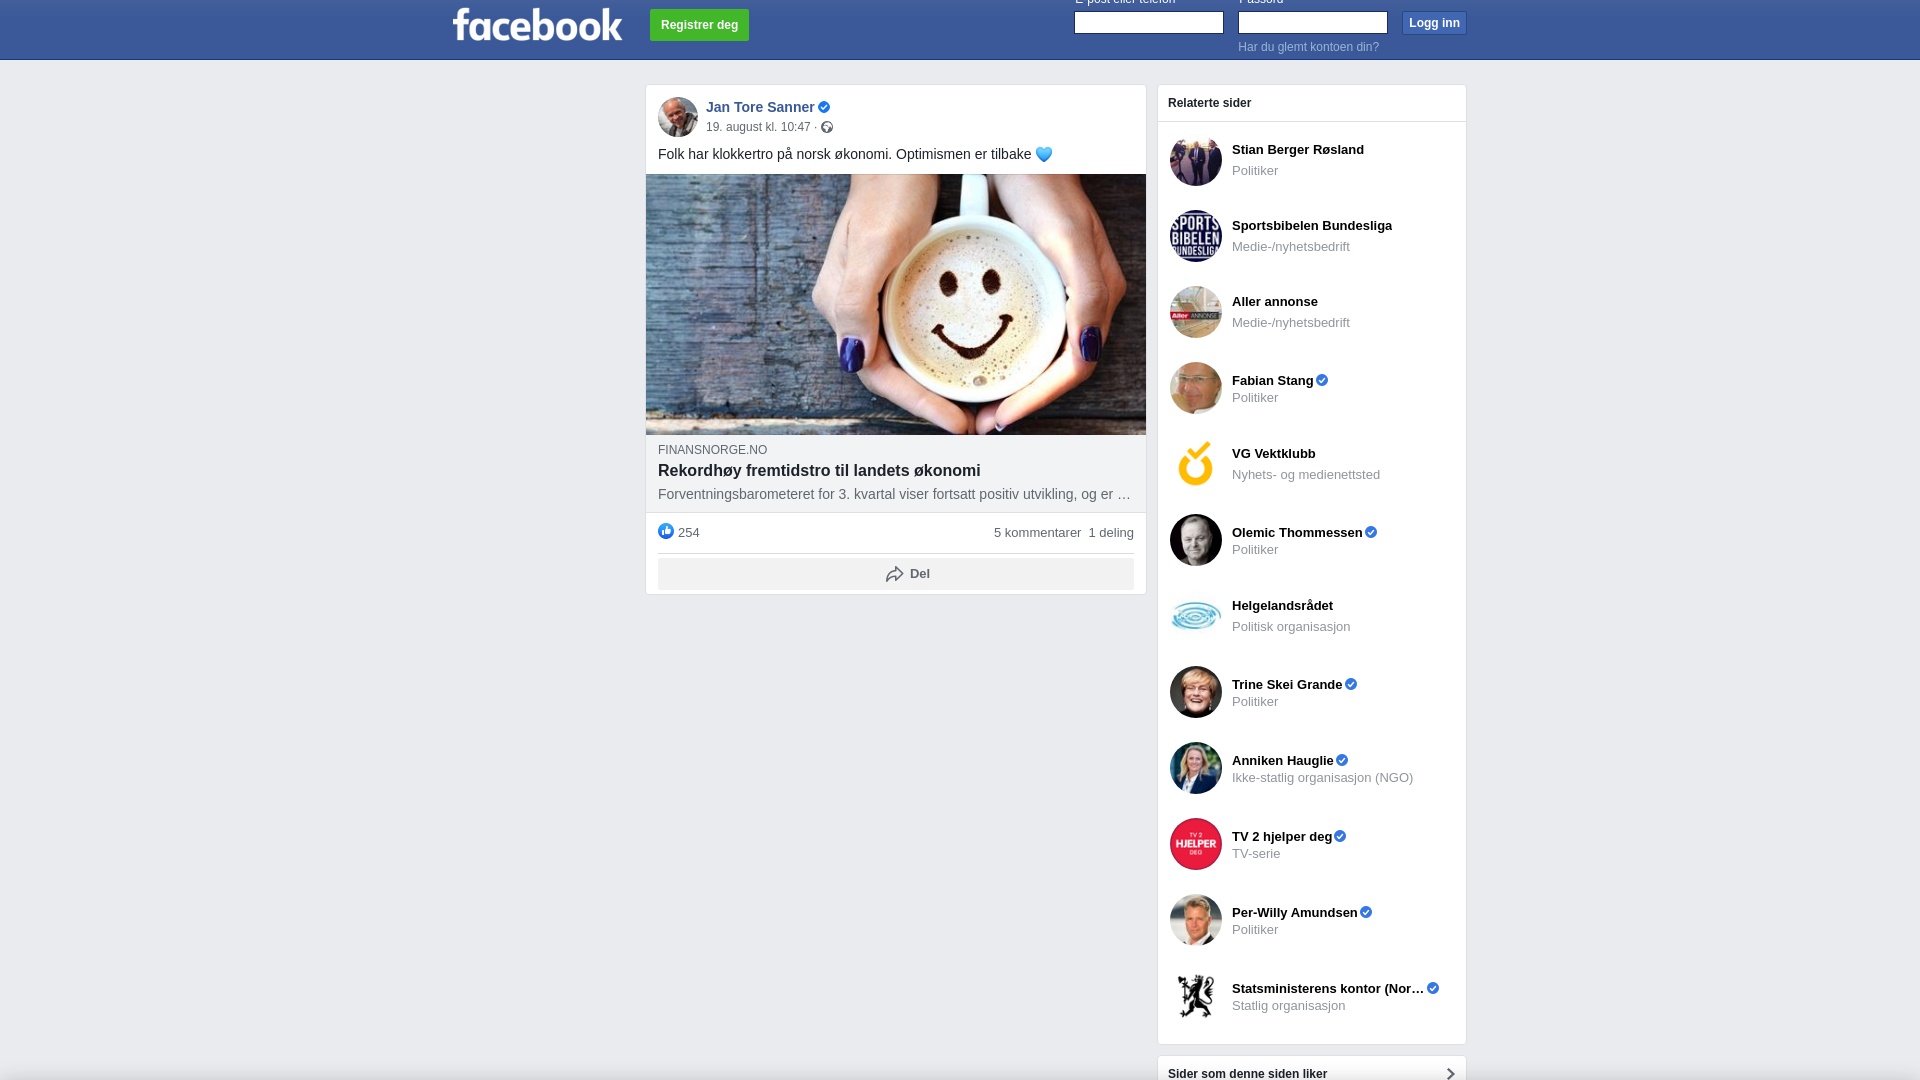Focus the email or phone input field
This screenshot has width=1920, height=1080.
click(1149, 22)
